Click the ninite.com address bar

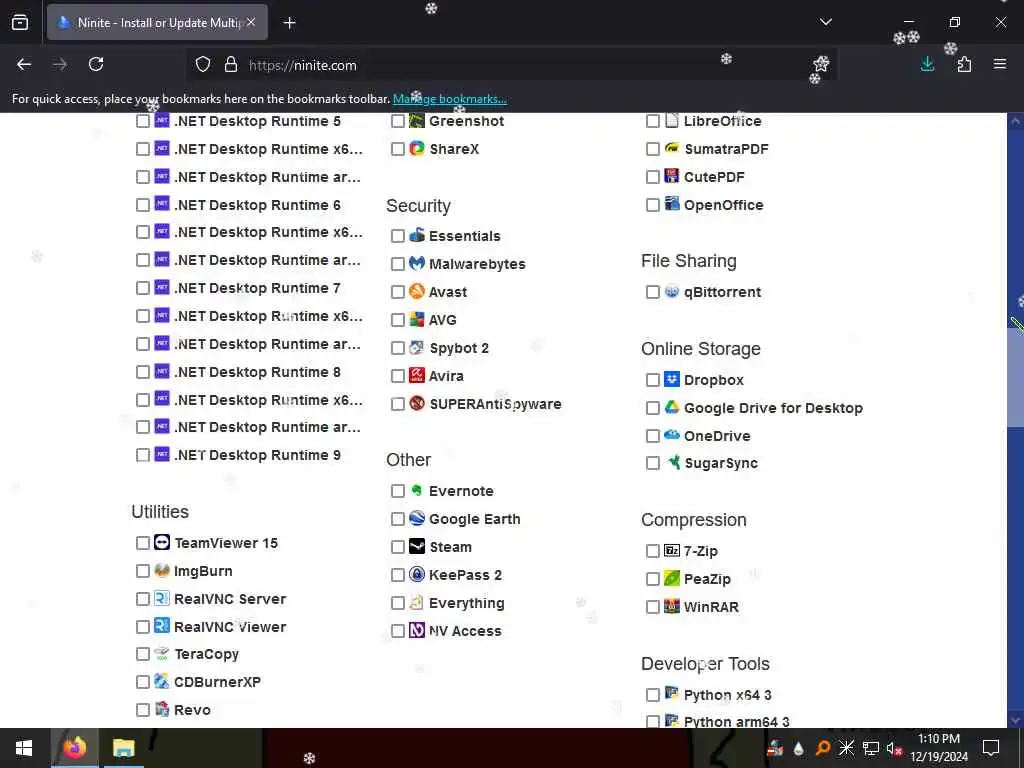click(x=509, y=65)
